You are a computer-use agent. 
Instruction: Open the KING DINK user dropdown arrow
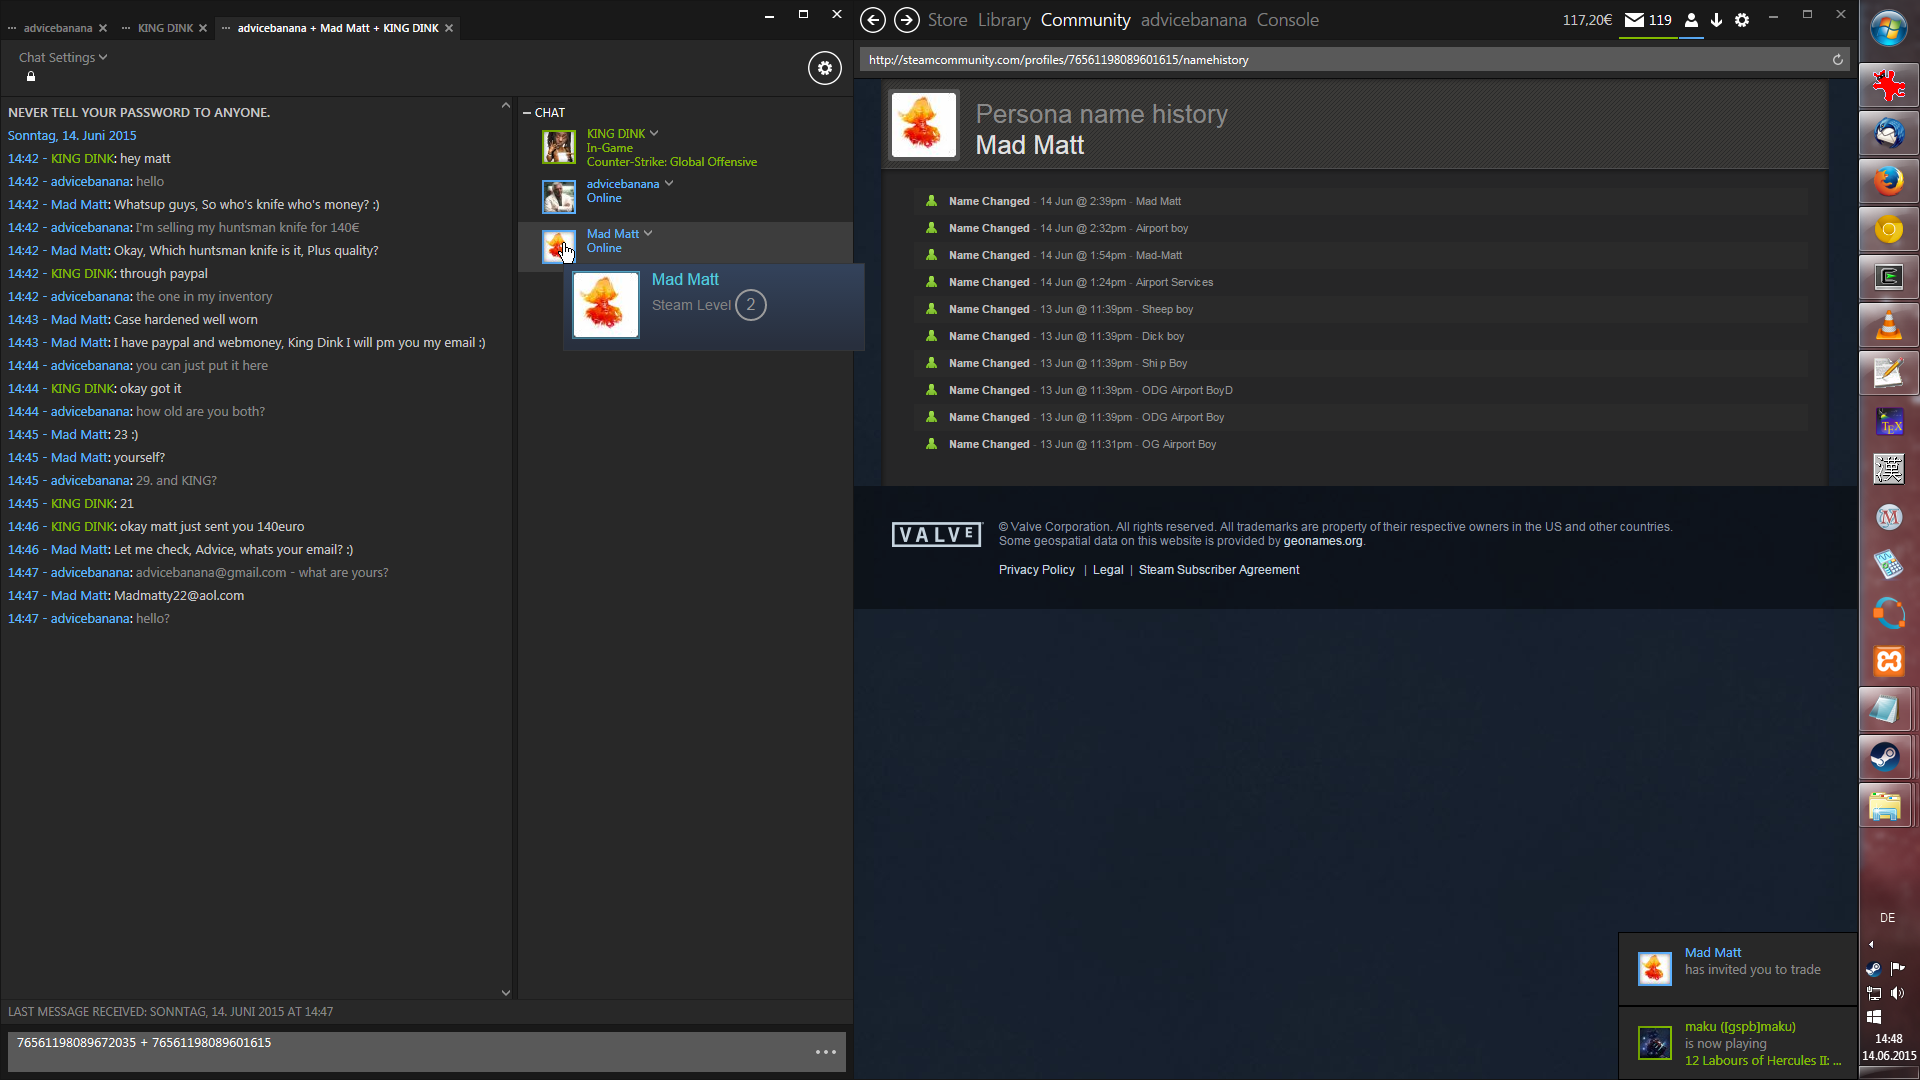[x=654, y=133]
